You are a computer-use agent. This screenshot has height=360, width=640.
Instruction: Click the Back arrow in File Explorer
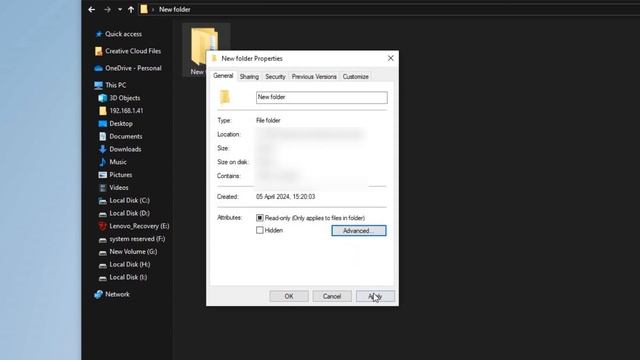click(x=92, y=9)
